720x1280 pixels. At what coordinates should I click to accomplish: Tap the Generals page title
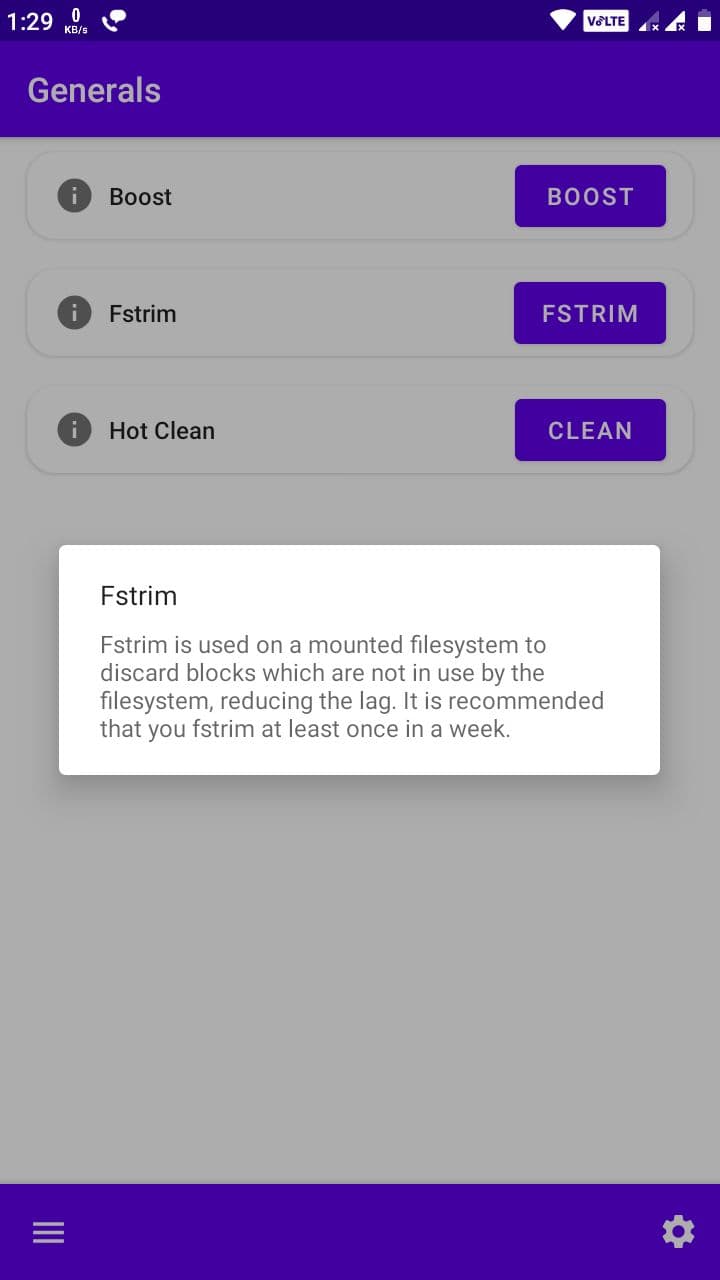coord(94,90)
